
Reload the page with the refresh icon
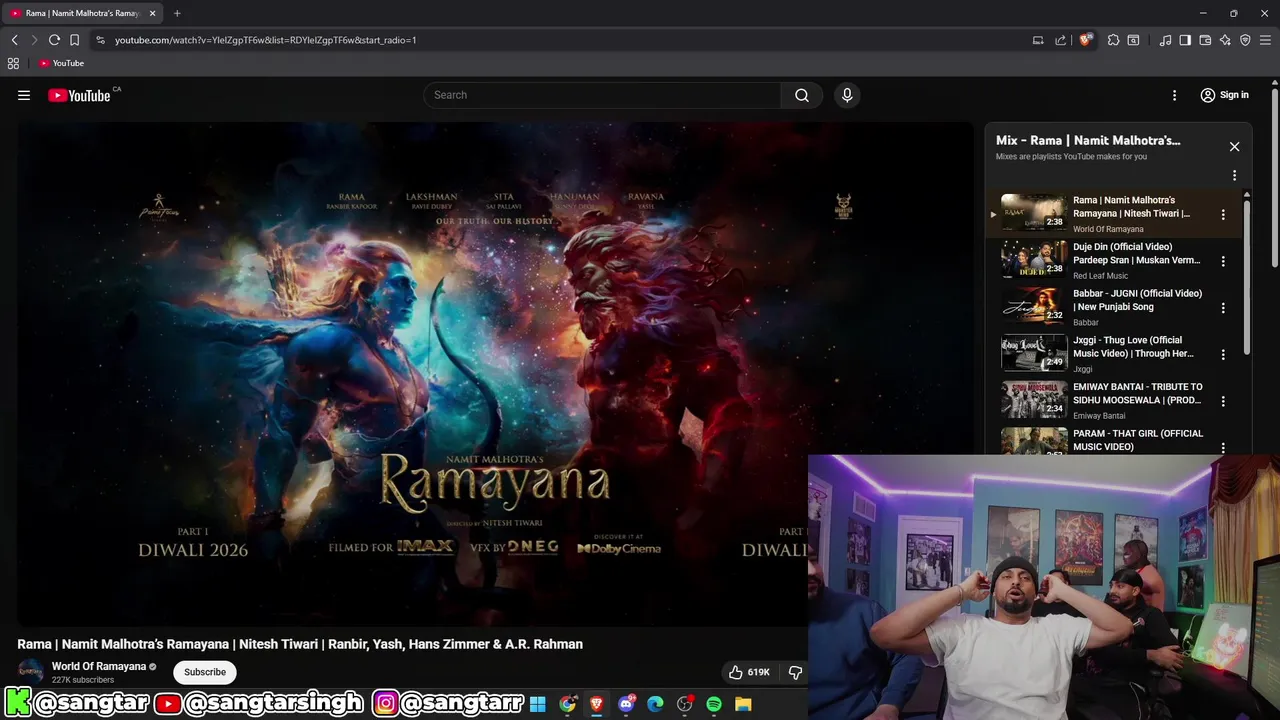pyautogui.click(x=54, y=40)
